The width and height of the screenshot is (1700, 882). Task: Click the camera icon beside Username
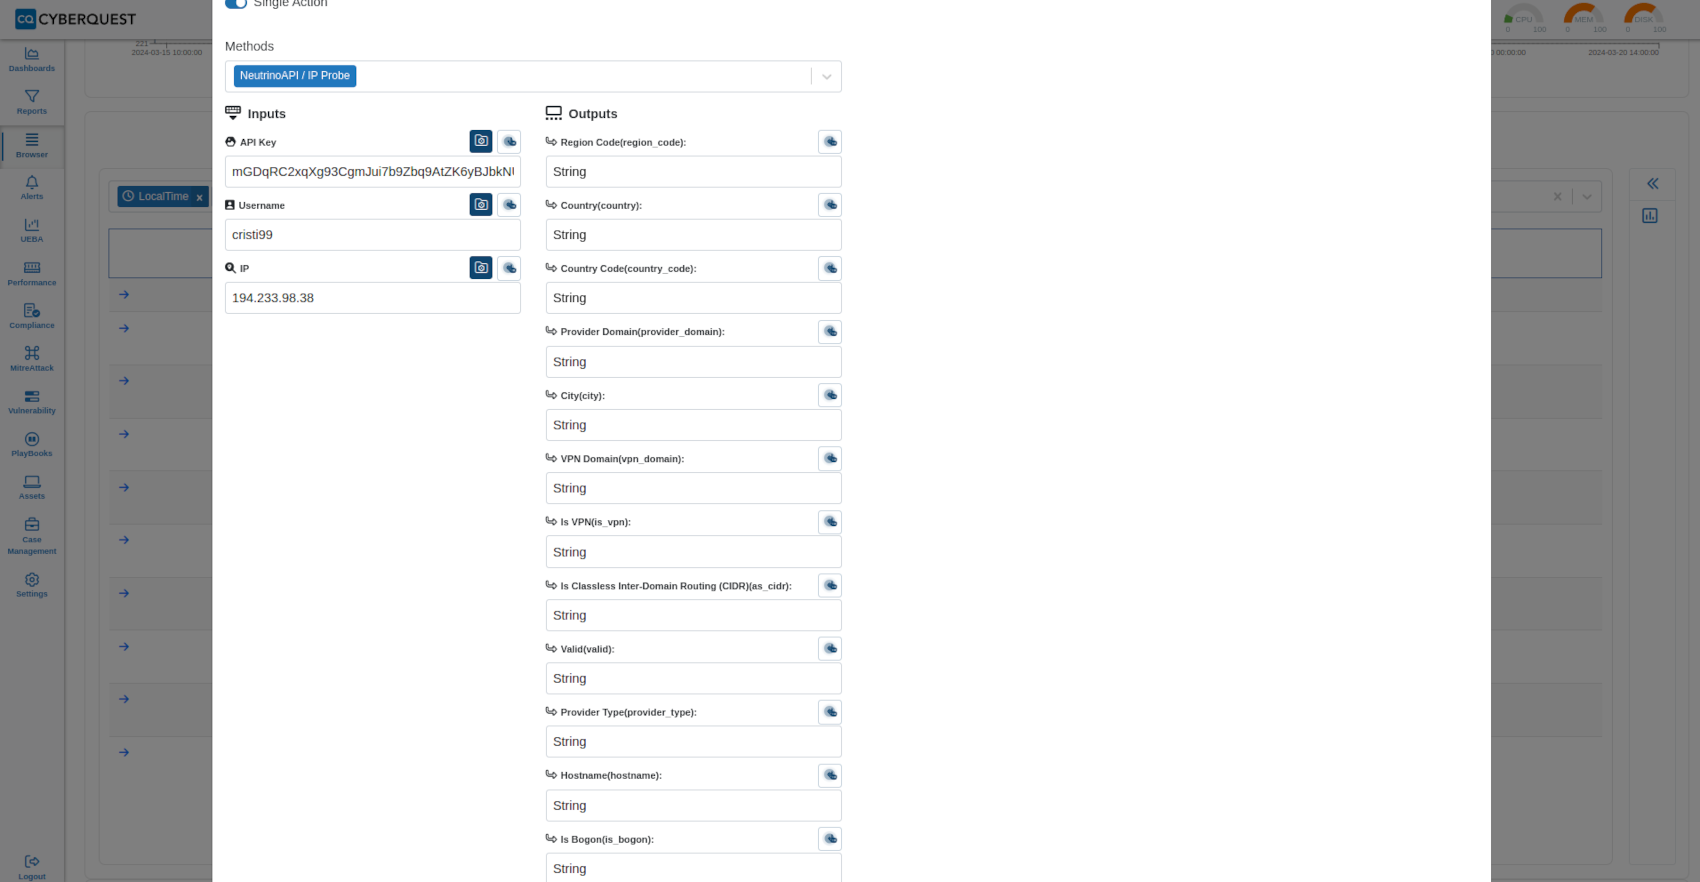coord(481,204)
